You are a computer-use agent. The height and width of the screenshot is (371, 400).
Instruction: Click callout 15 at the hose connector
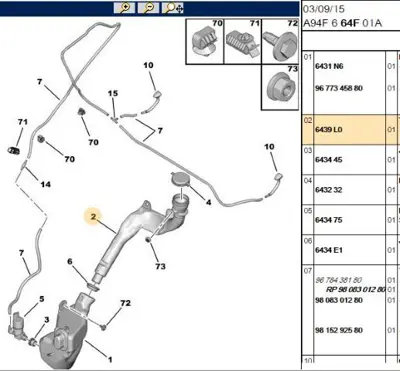coord(113,93)
